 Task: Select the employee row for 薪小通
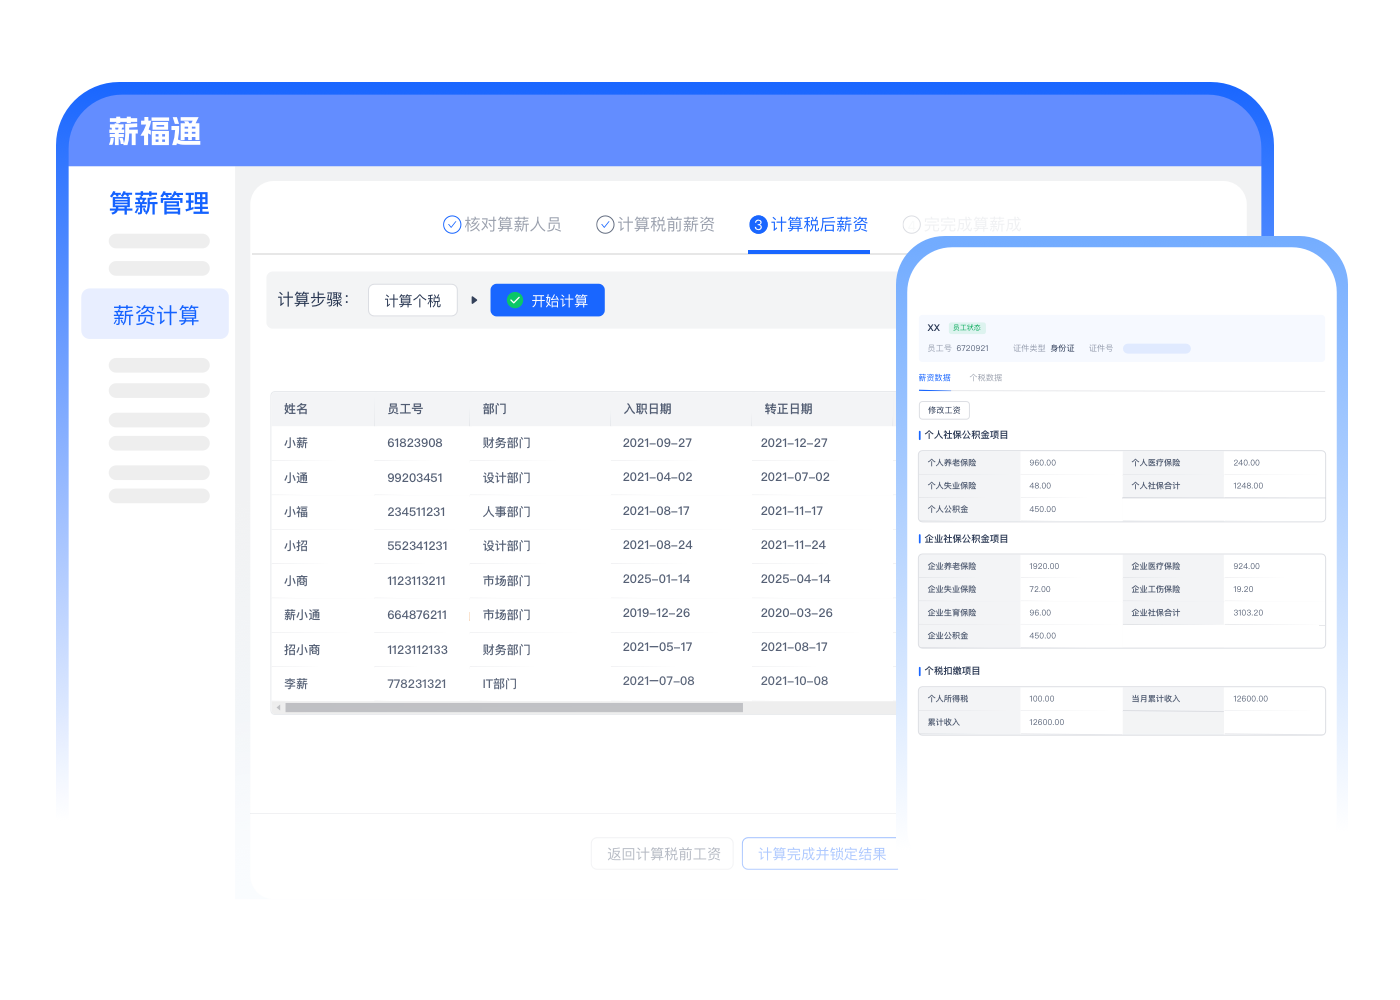point(580,615)
